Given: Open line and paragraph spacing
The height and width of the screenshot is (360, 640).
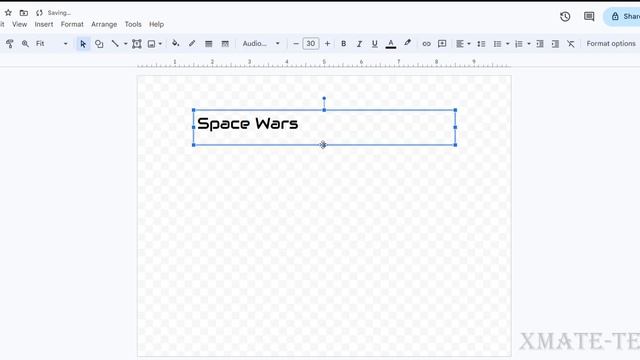Looking at the screenshot, I should [x=481, y=44].
